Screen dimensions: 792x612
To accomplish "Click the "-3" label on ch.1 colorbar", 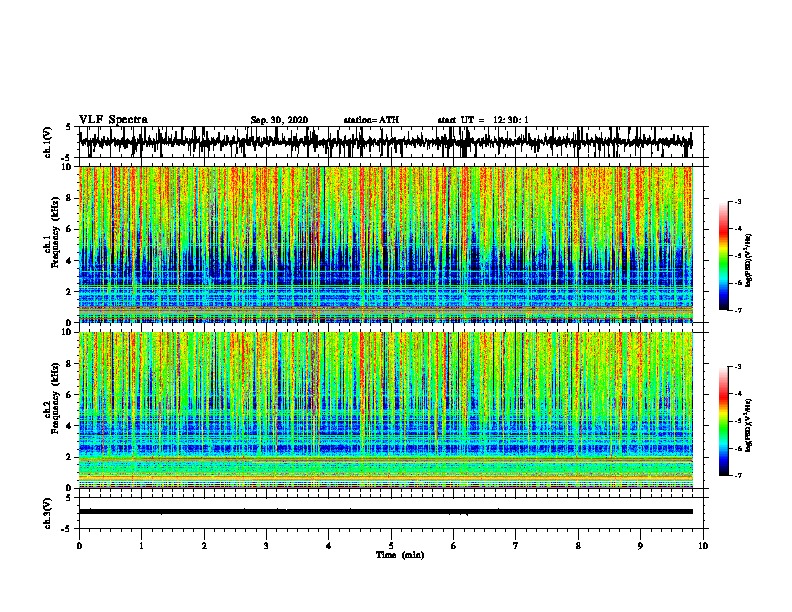I will click(x=738, y=202).
